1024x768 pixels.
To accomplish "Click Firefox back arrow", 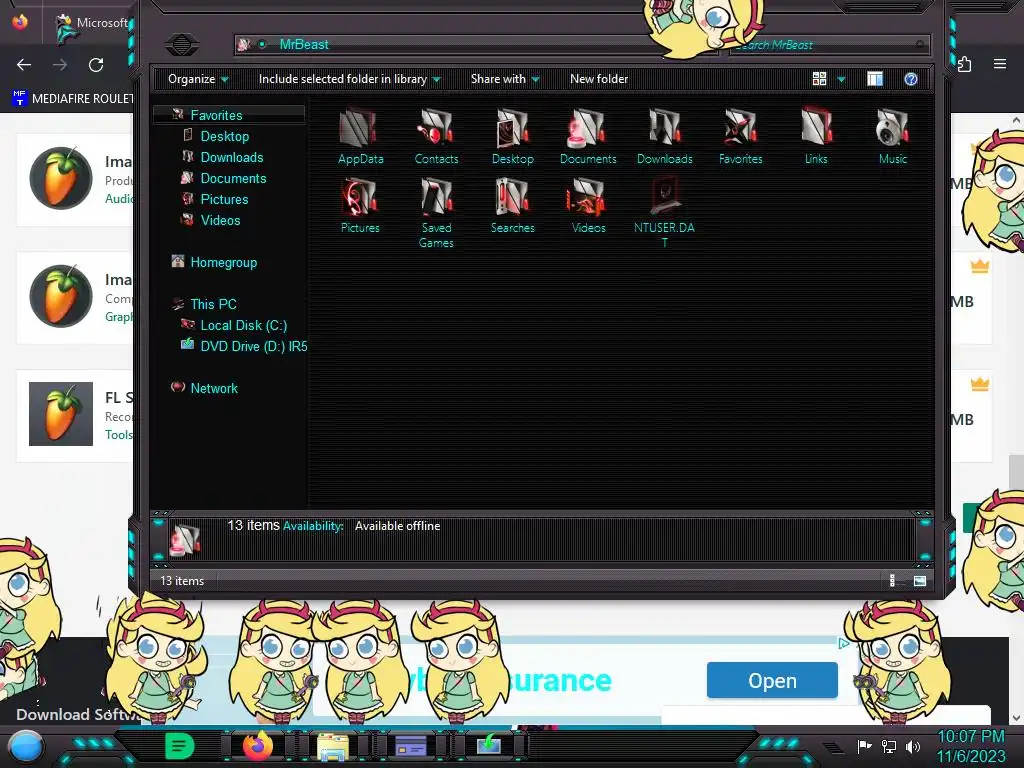I will click(x=24, y=65).
